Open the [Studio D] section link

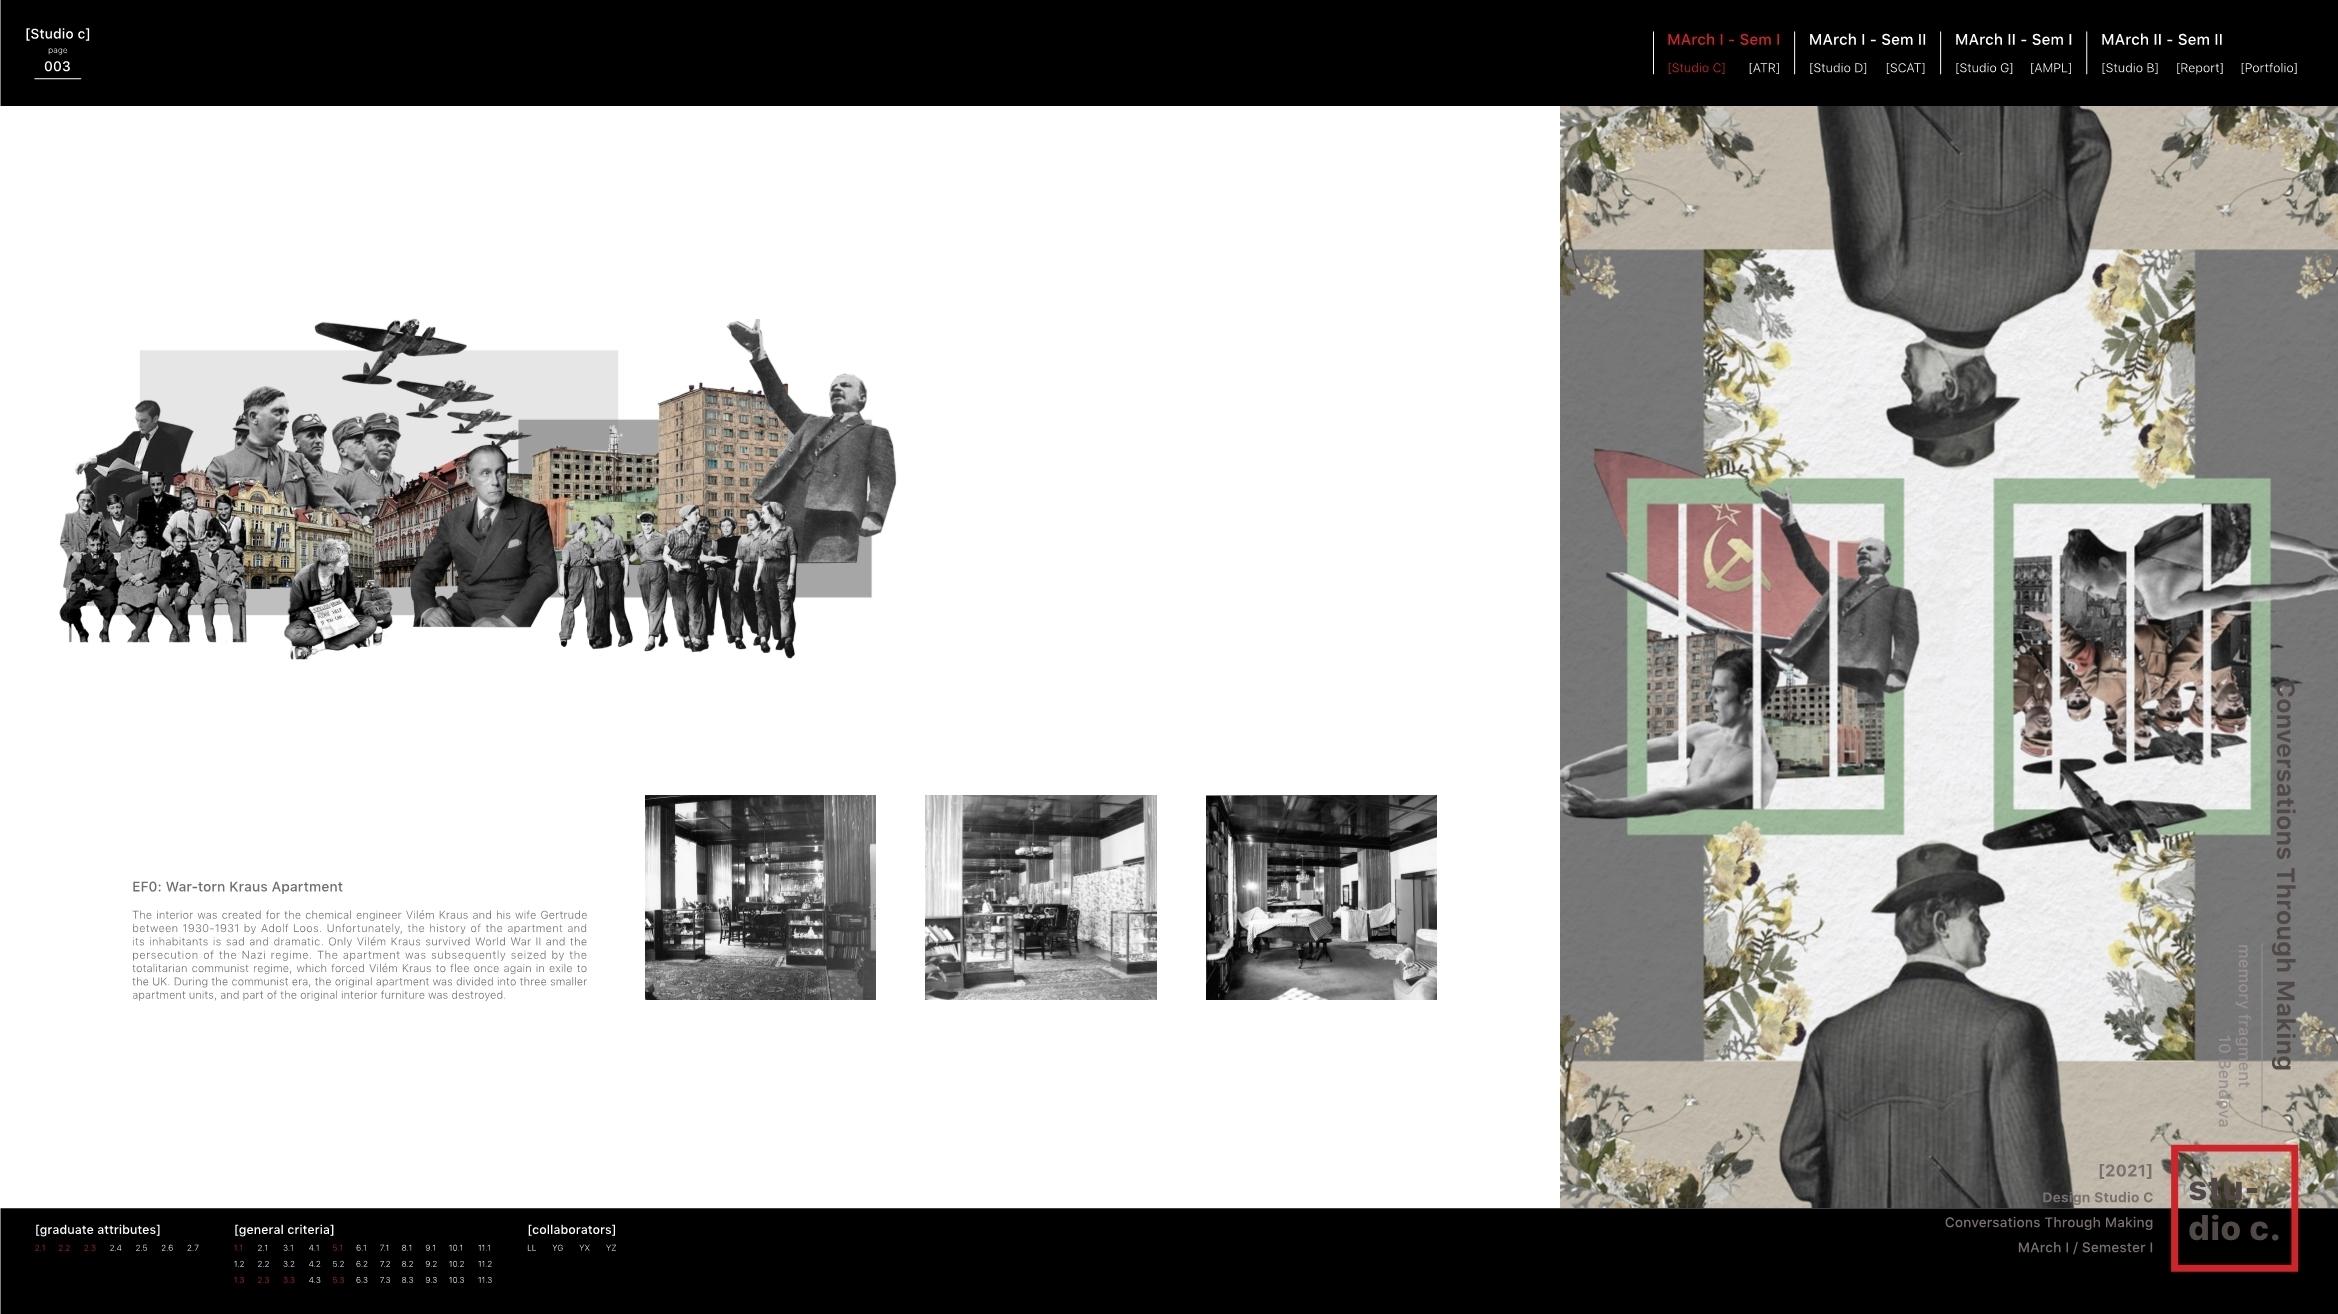click(1837, 68)
